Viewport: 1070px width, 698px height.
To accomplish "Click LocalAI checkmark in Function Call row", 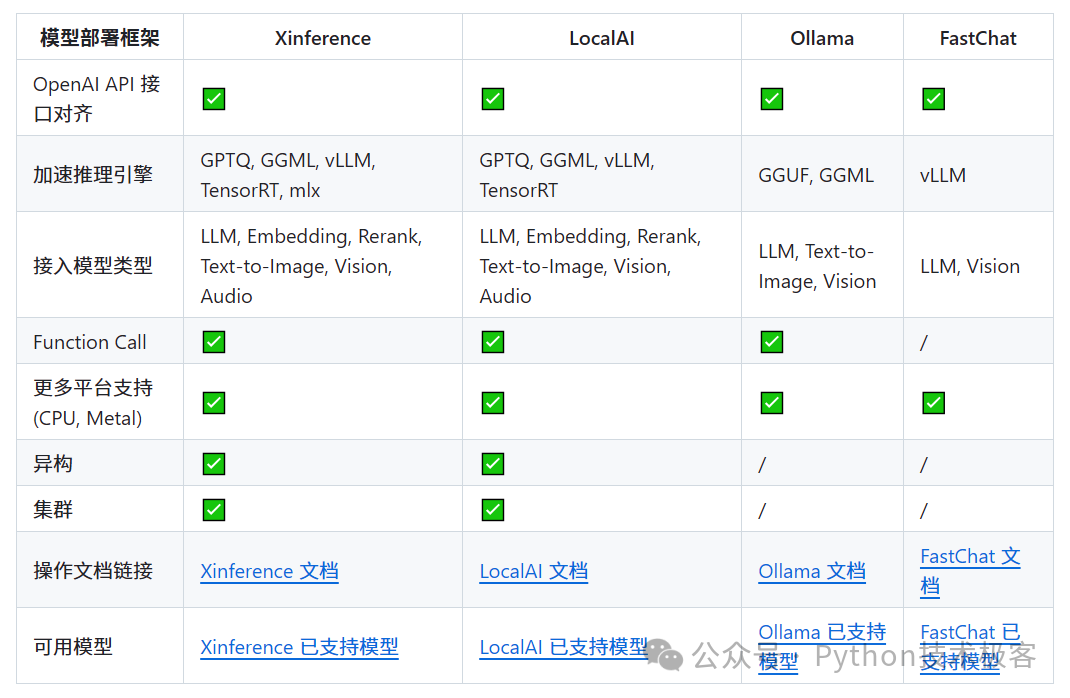I will 493,342.
